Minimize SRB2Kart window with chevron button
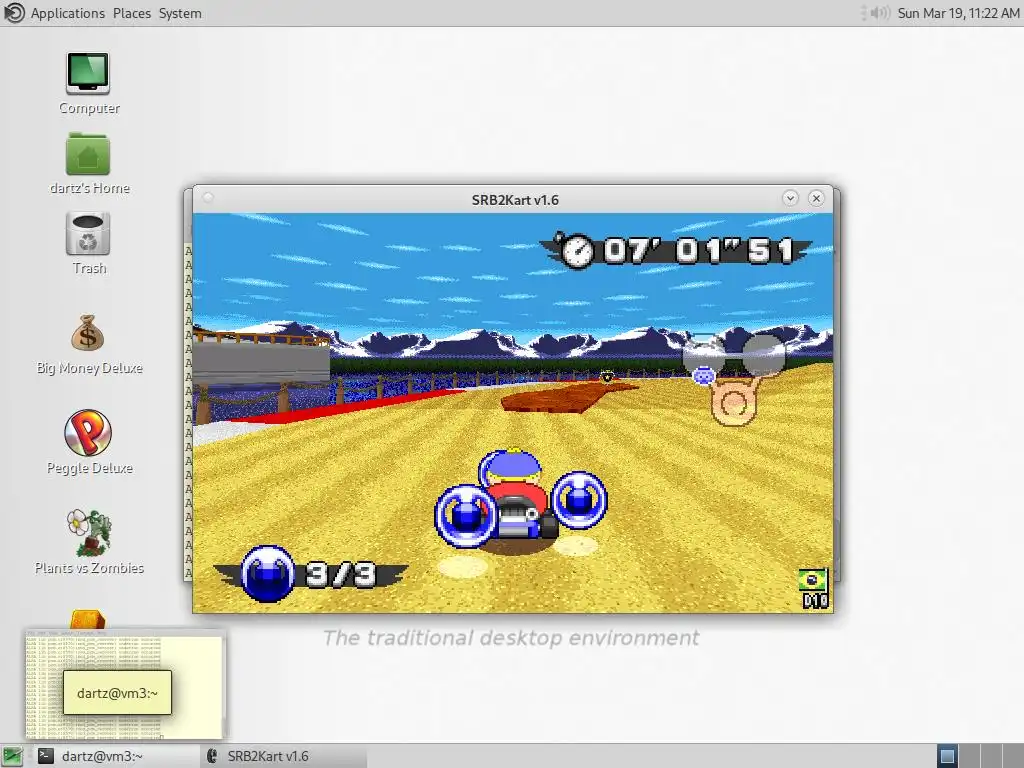 point(790,199)
